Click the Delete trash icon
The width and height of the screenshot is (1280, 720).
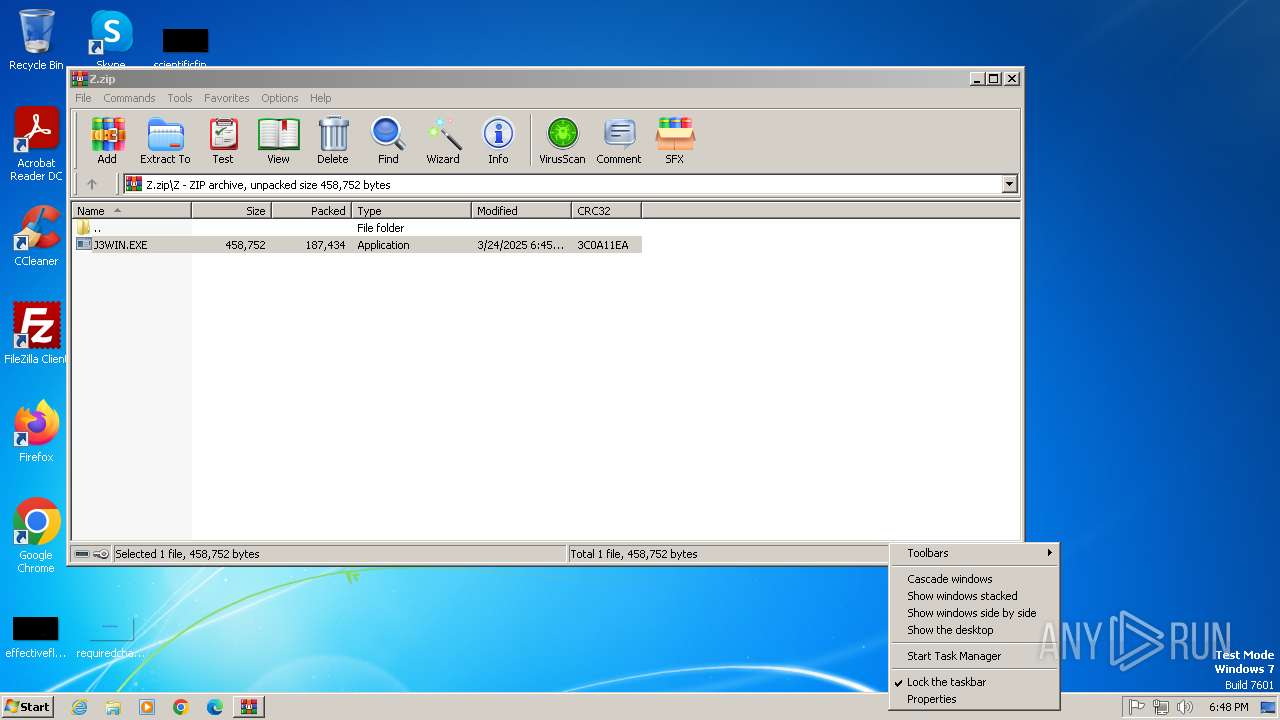tap(333, 140)
